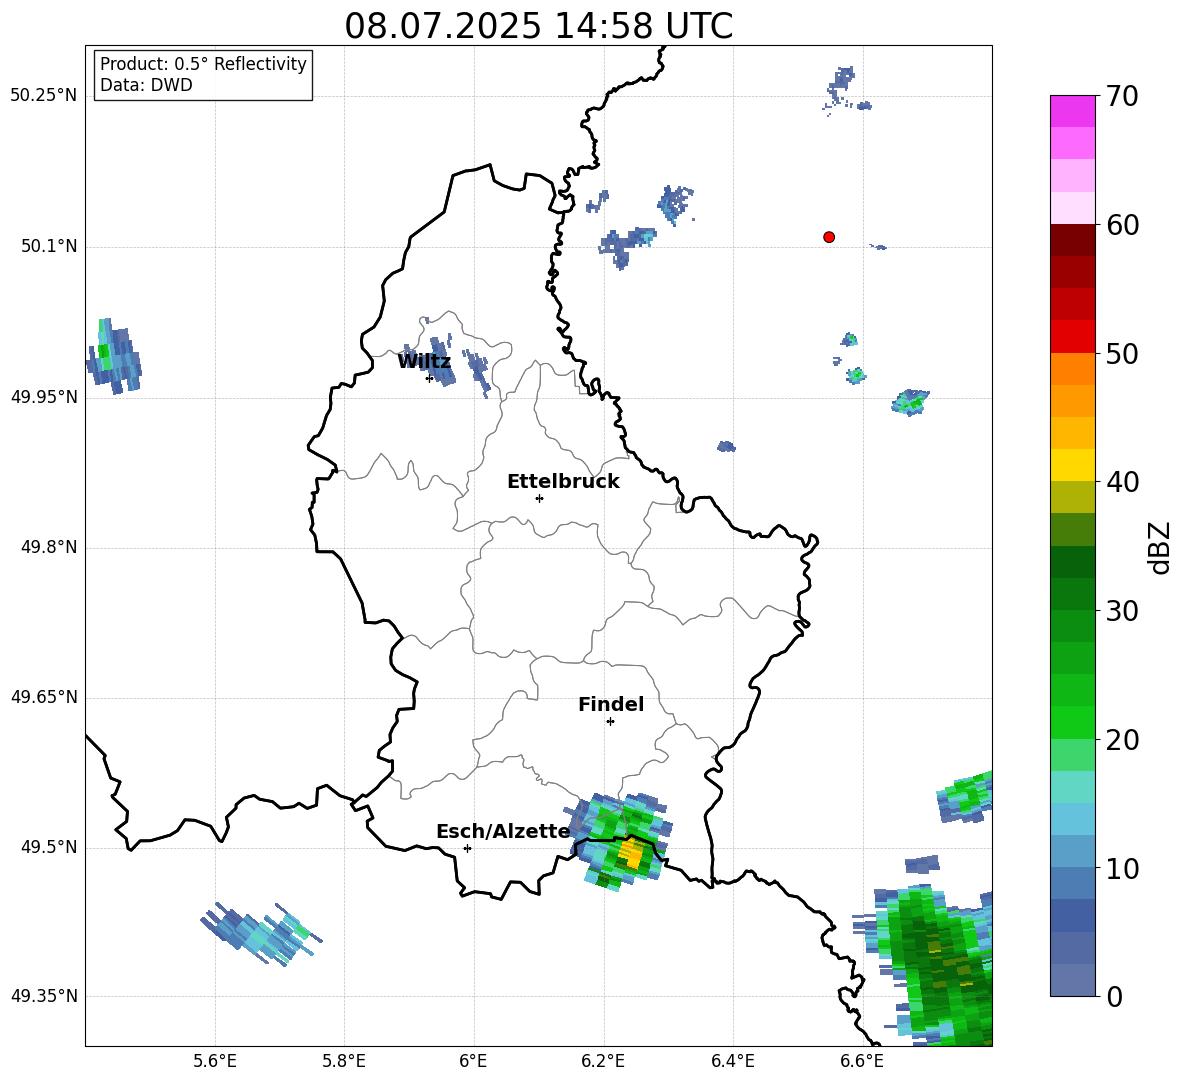
Task: Click the 49.5°N latitude label
Action: [49, 847]
